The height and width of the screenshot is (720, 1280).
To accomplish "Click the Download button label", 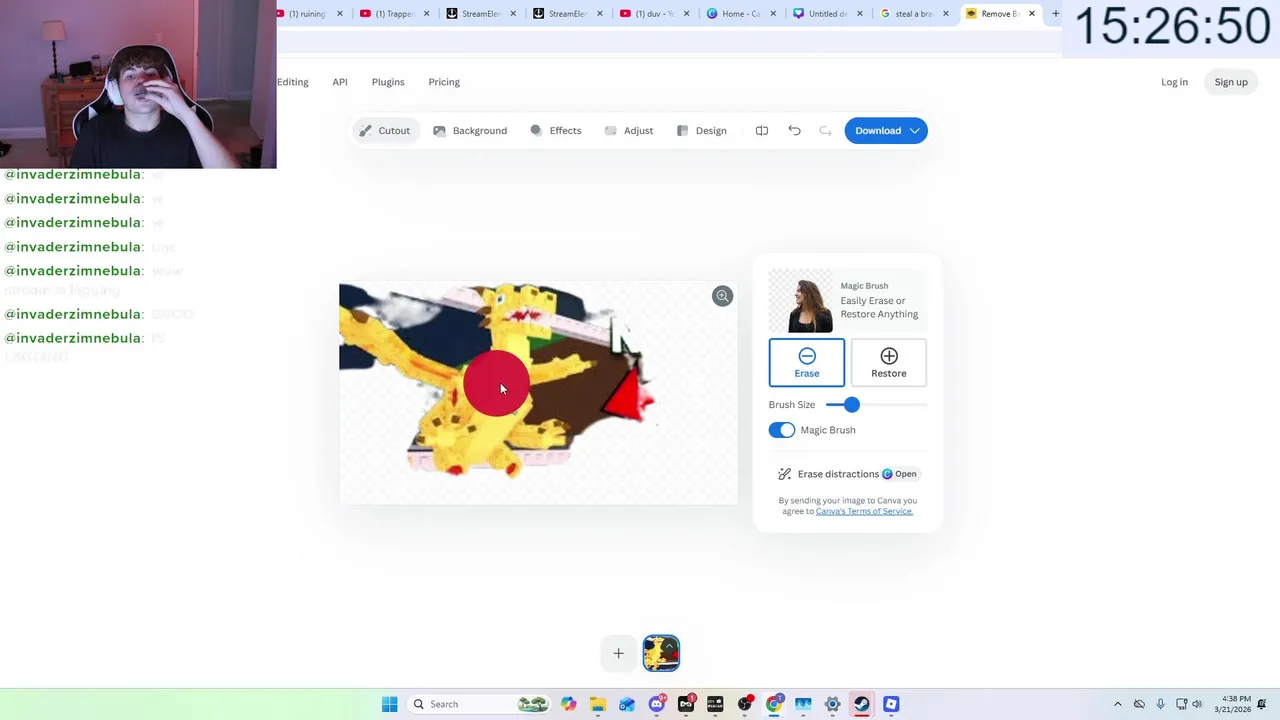I will (878, 131).
